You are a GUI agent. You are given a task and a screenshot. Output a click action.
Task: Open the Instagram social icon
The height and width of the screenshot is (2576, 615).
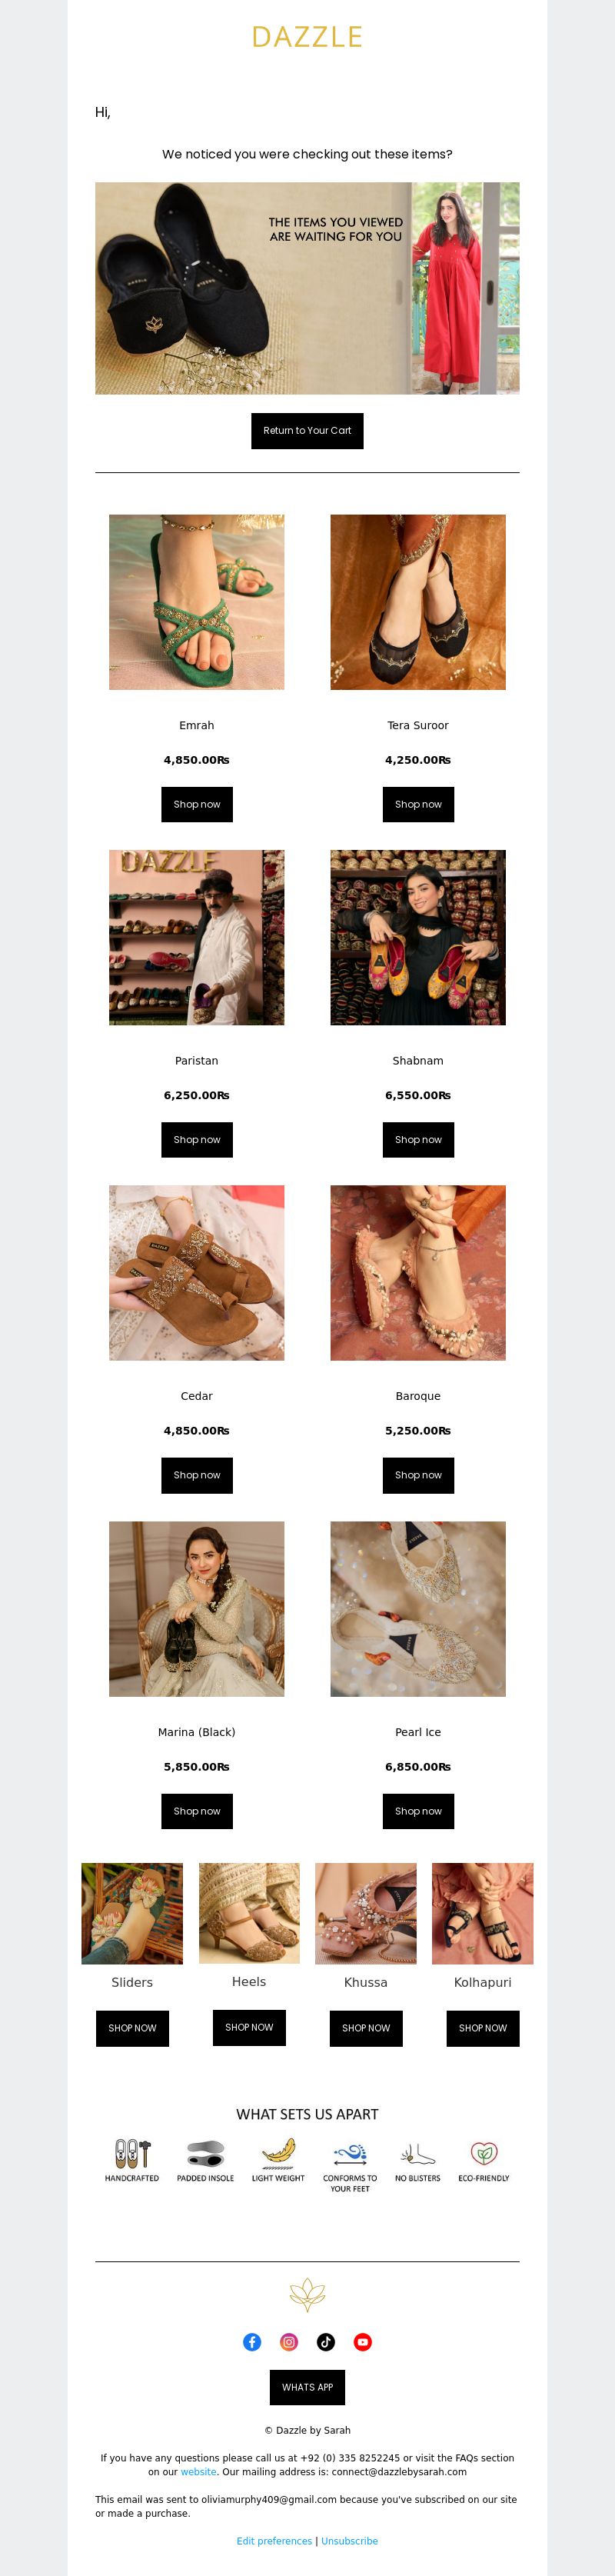(x=289, y=2341)
